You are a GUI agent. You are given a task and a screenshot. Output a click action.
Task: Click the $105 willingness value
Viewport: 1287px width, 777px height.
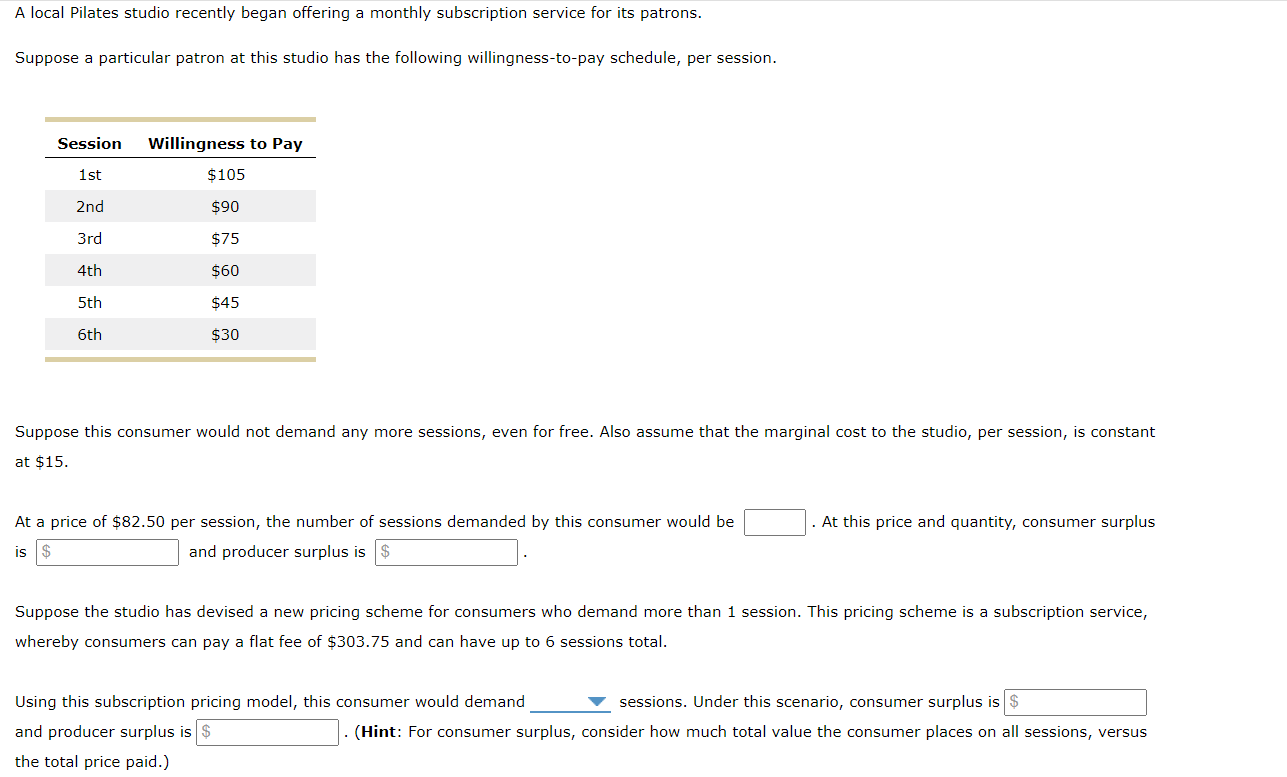click(226, 174)
